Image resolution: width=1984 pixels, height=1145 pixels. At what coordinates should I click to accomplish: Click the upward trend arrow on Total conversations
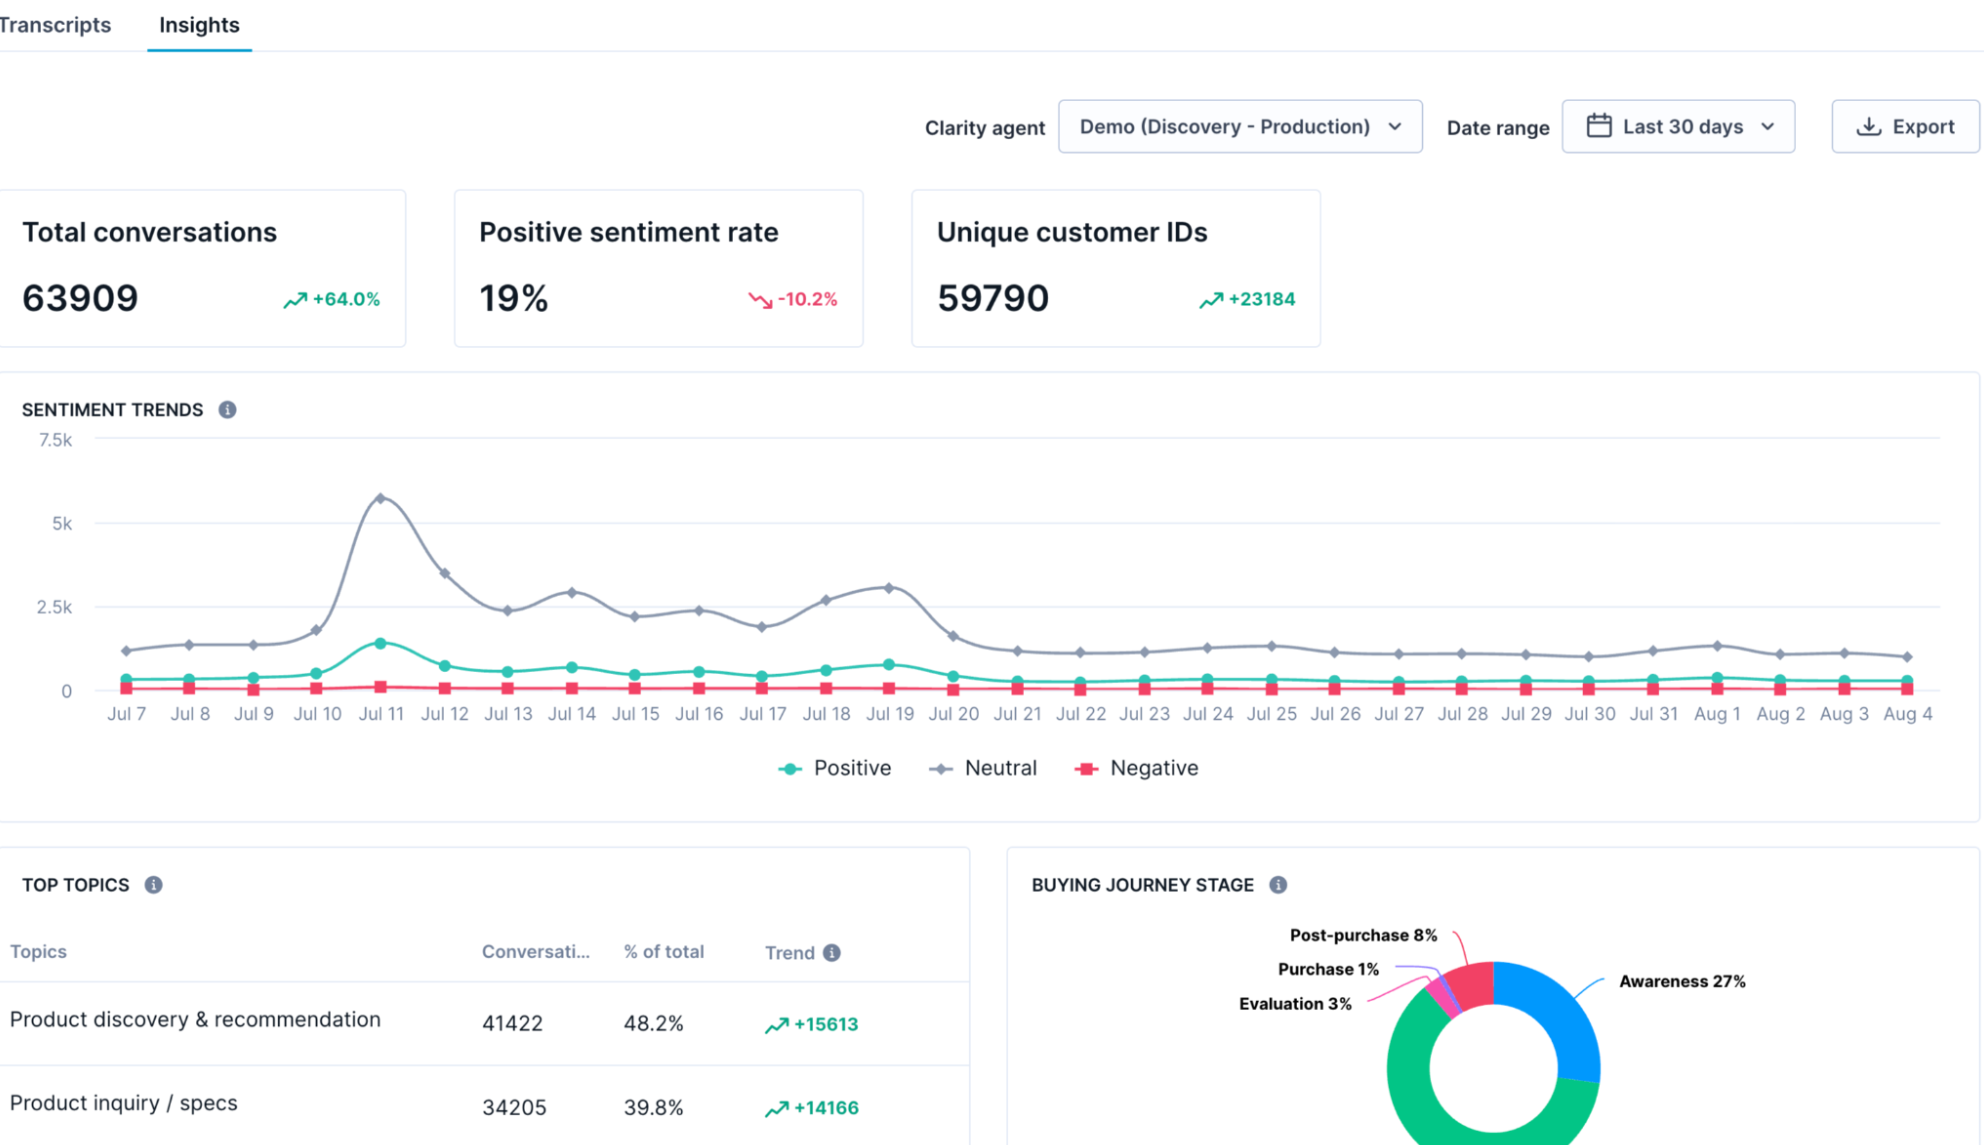(295, 300)
